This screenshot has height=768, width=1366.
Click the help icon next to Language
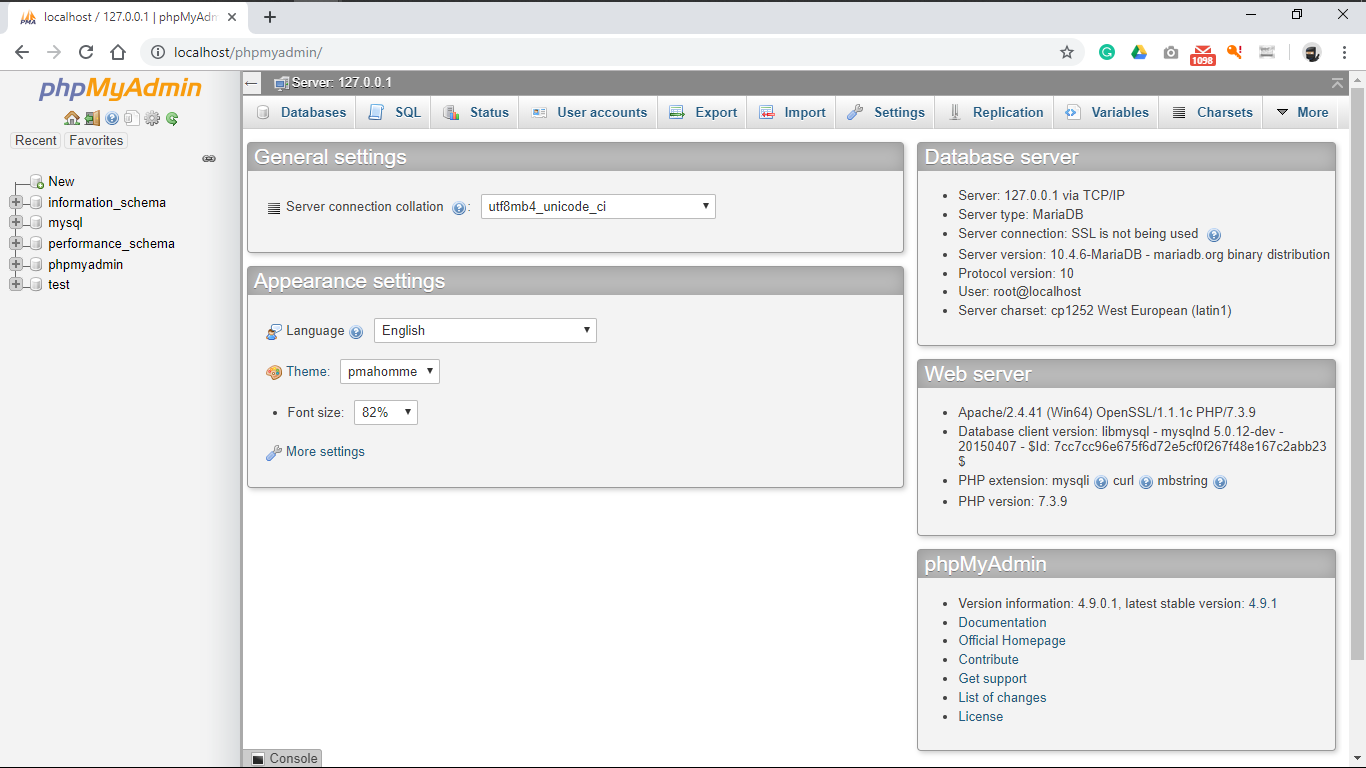(356, 332)
